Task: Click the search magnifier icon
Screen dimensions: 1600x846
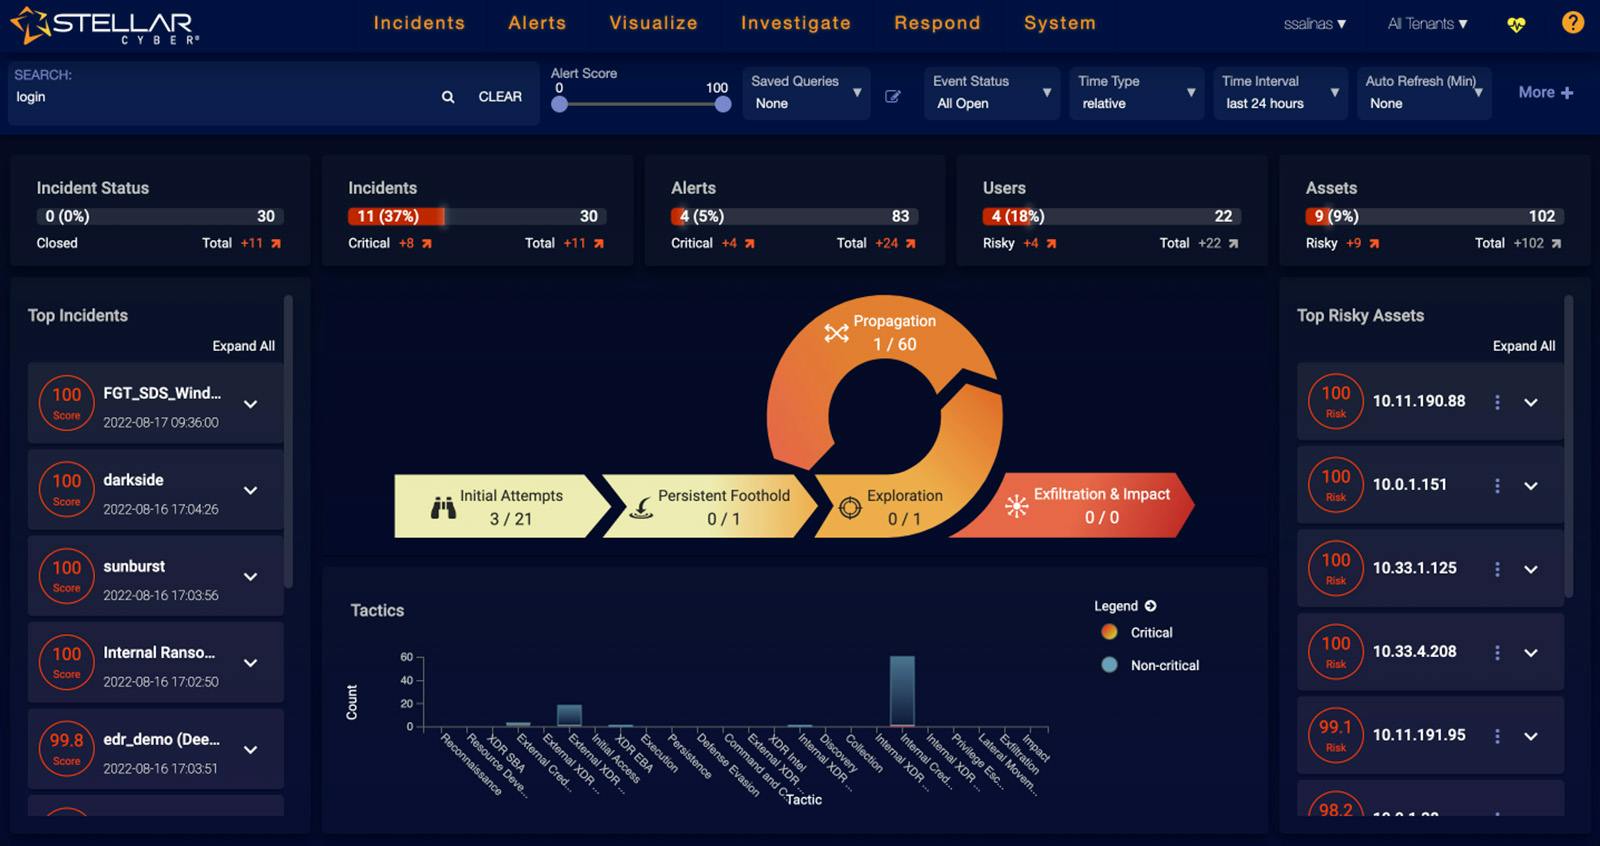Action: click(x=448, y=97)
